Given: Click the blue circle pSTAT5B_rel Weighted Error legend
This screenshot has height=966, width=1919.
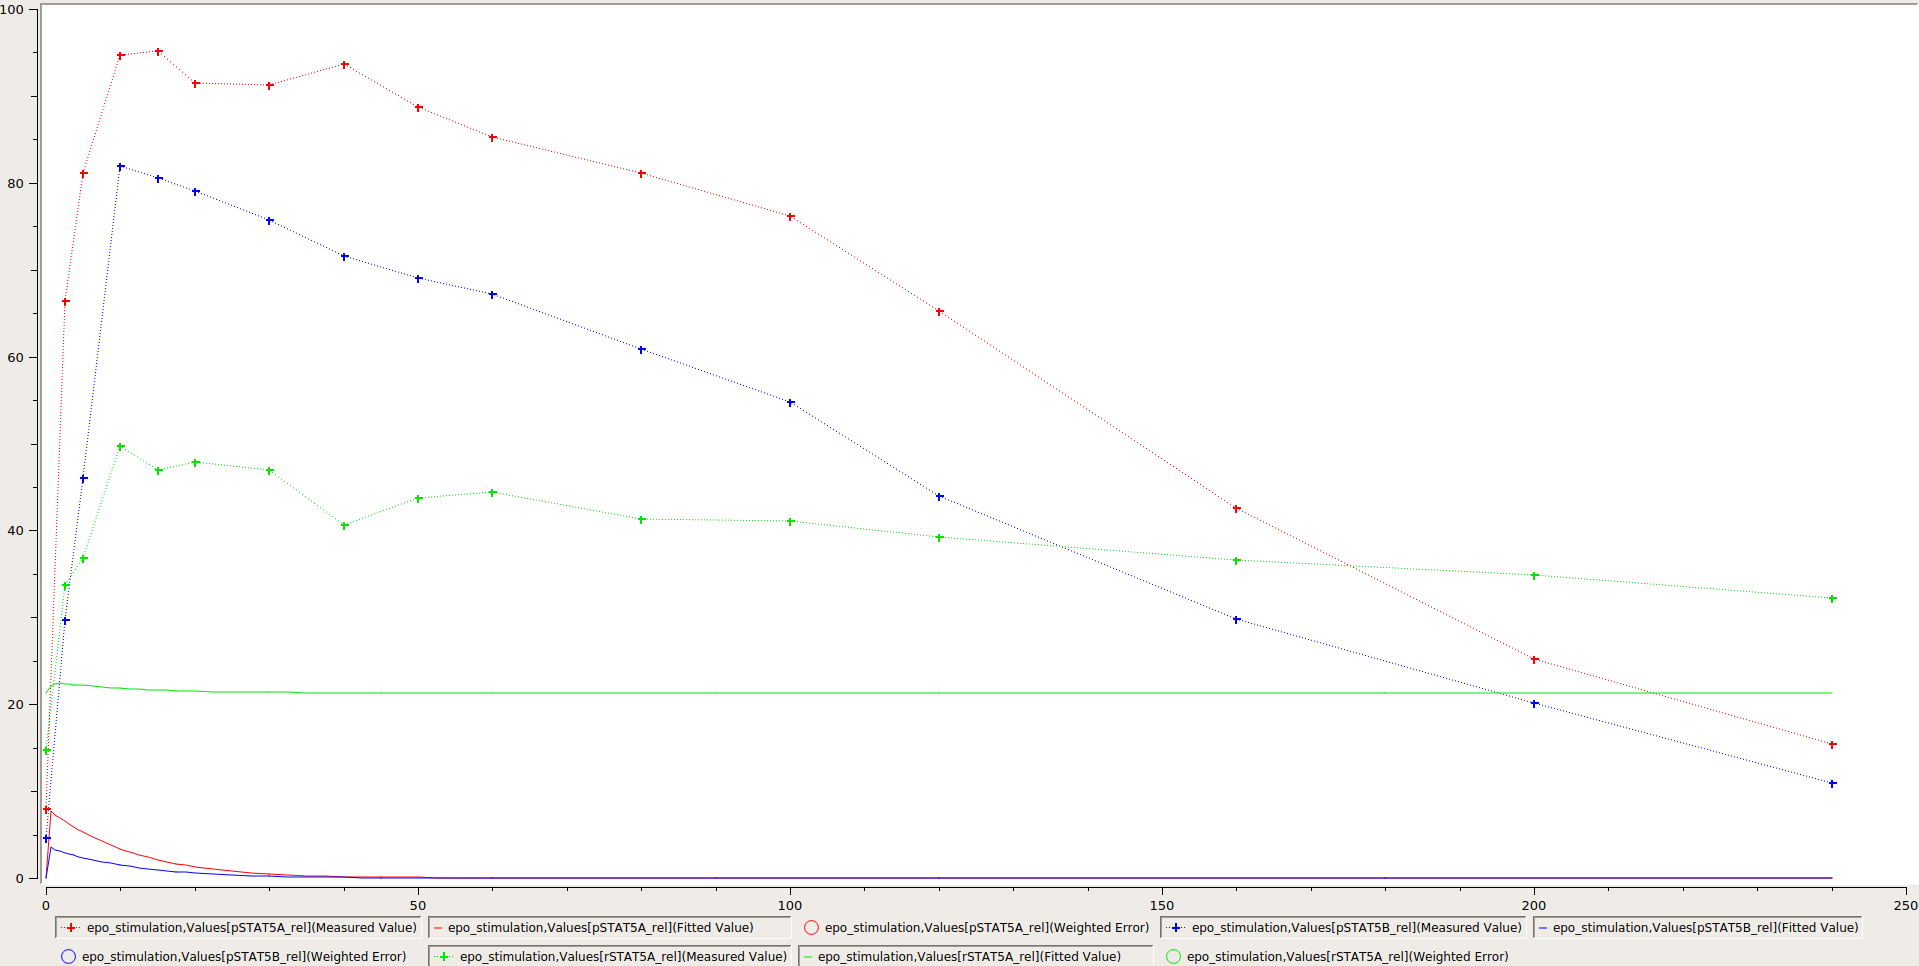Looking at the screenshot, I should pyautogui.click(x=233, y=957).
